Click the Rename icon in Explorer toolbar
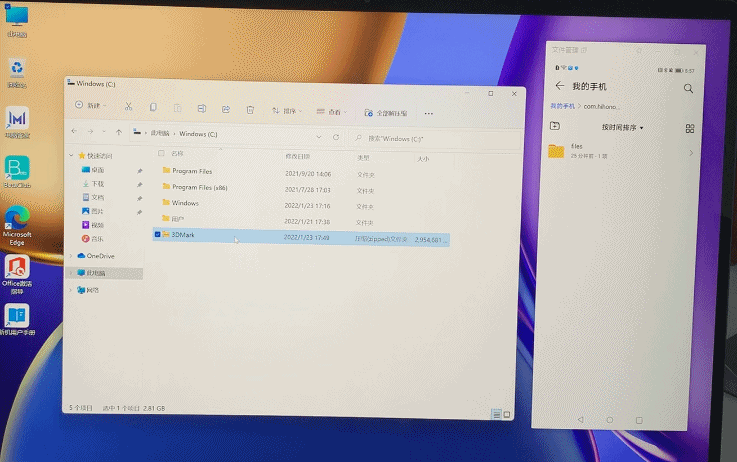The width and height of the screenshot is (737, 462). tap(202, 109)
